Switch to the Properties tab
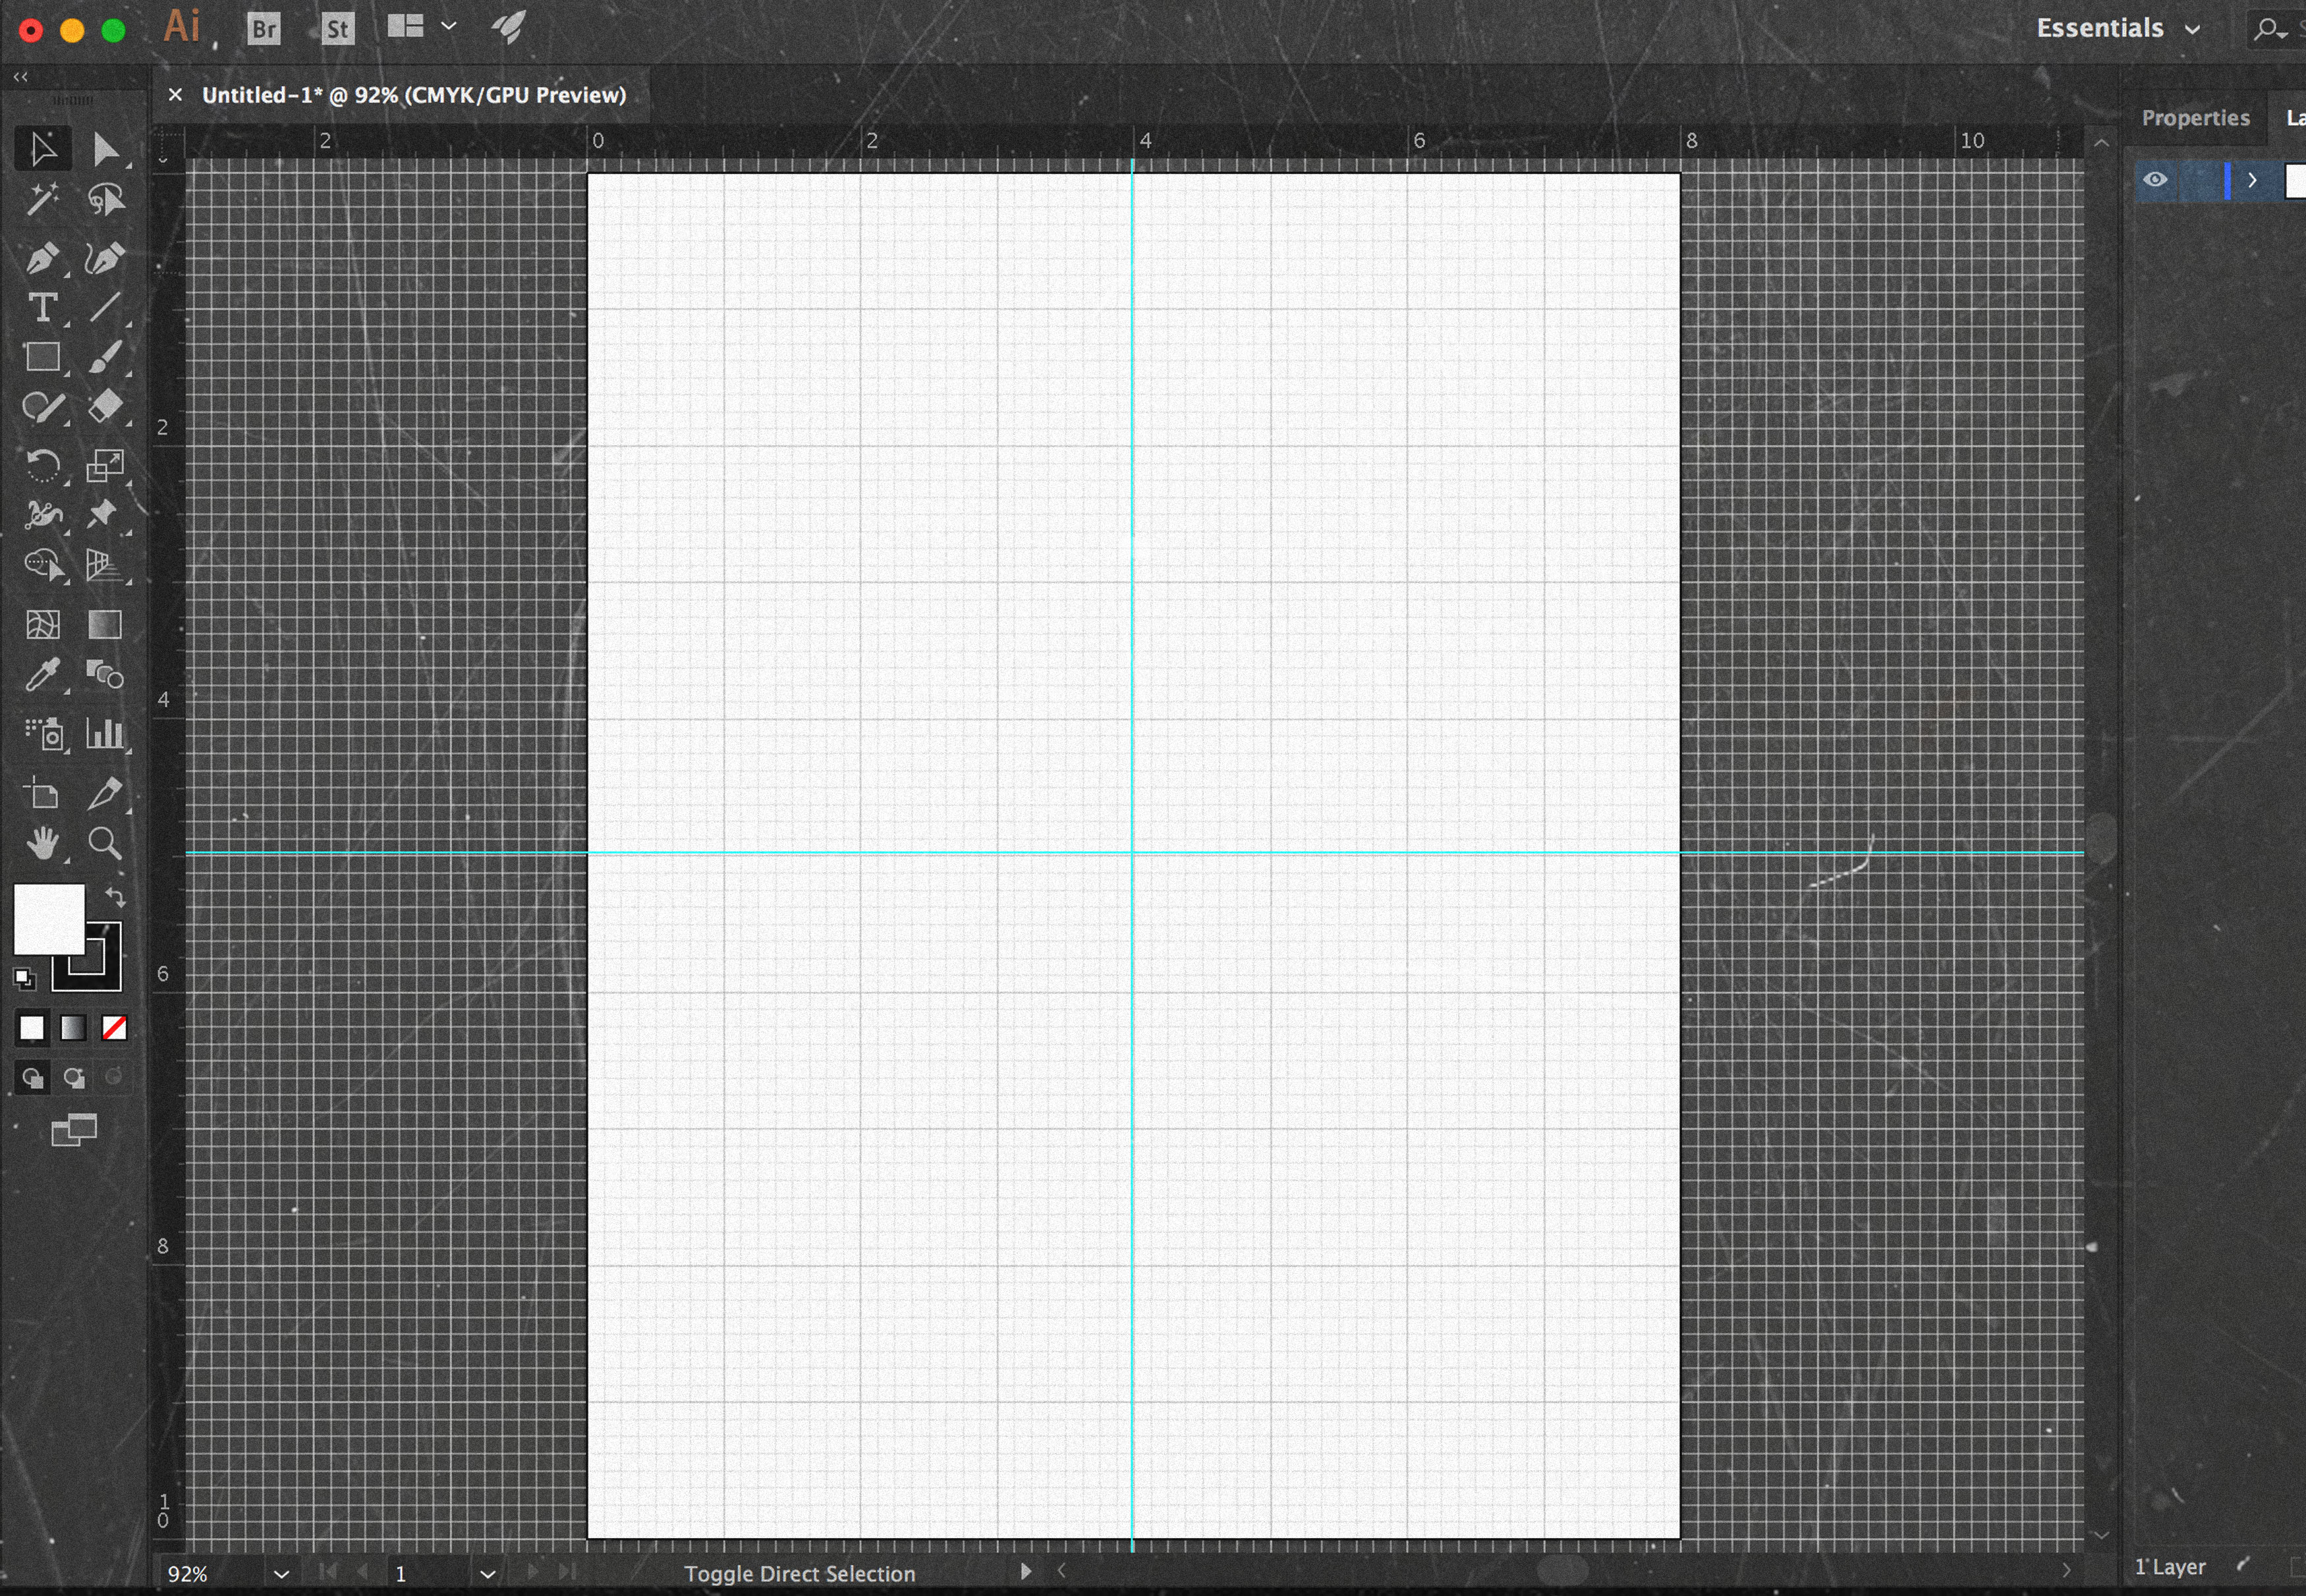The width and height of the screenshot is (2306, 1596). click(2195, 118)
